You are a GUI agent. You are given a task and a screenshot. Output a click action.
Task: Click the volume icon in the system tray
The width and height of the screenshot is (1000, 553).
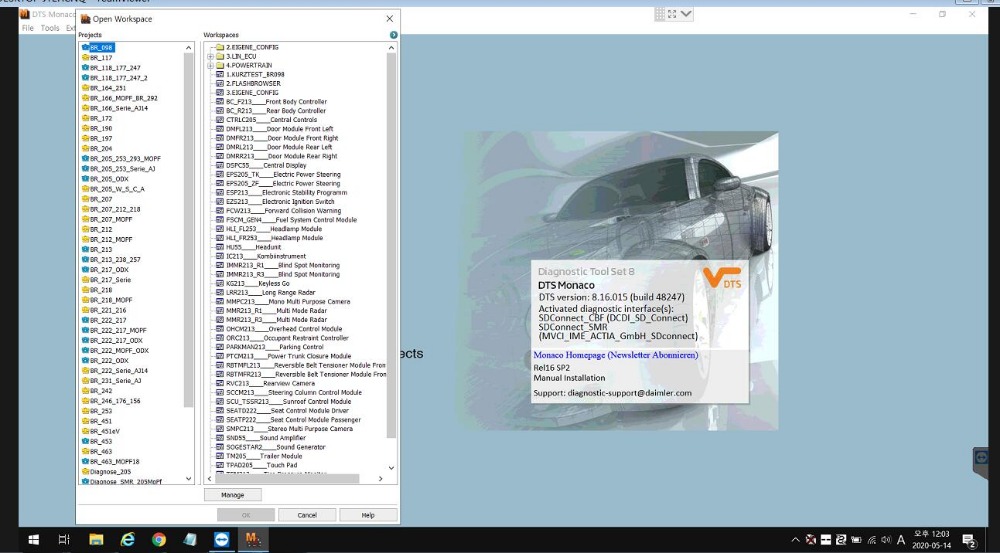(885, 540)
